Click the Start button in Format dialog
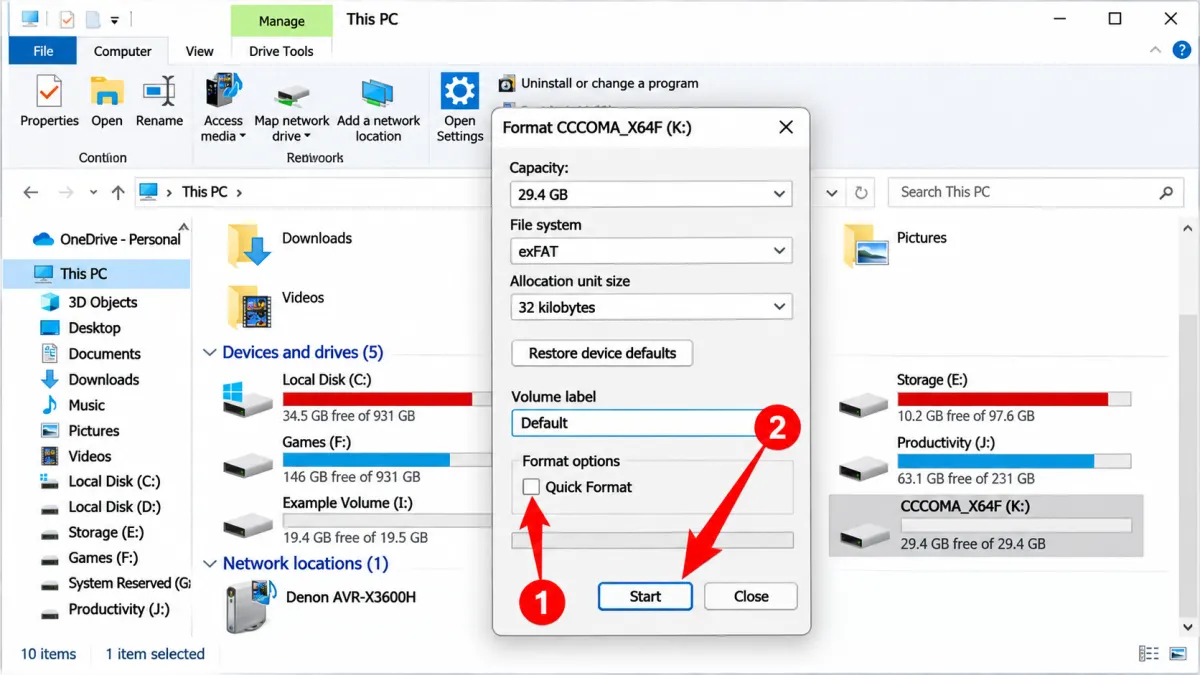1200x675 pixels. tap(645, 596)
